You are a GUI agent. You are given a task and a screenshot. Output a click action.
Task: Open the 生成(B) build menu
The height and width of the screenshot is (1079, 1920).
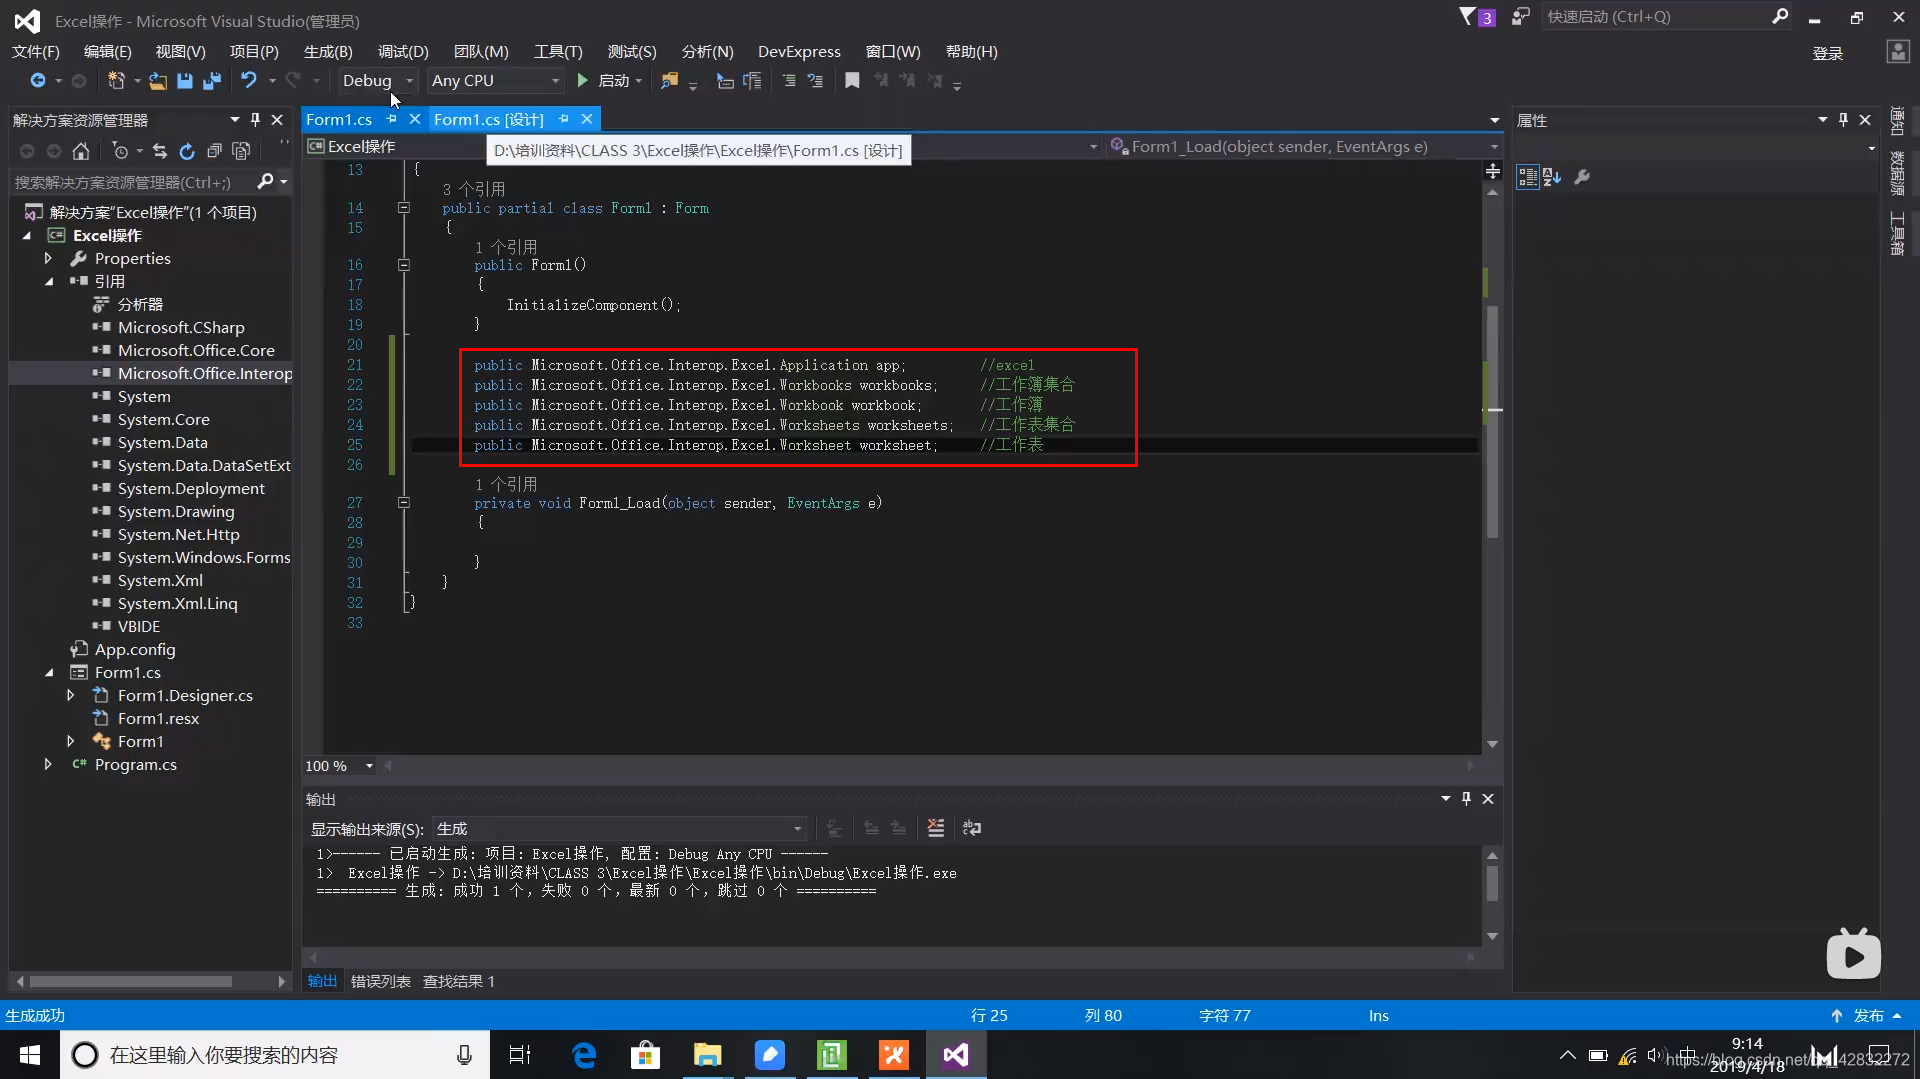[328, 52]
